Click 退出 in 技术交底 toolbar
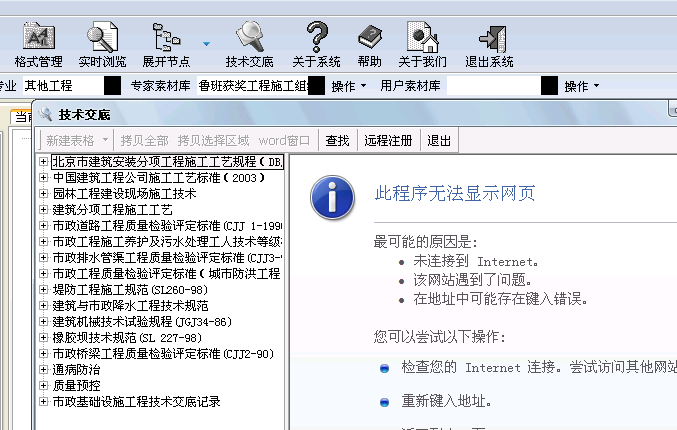The height and width of the screenshot is (430, 677). [x=439, y=140]
